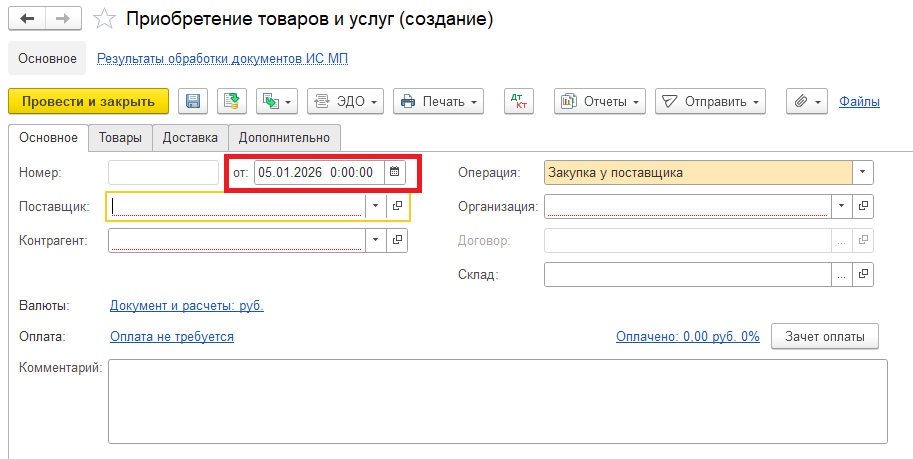
Task: Open the Организация record with open icon
Action: coord(864,206)
